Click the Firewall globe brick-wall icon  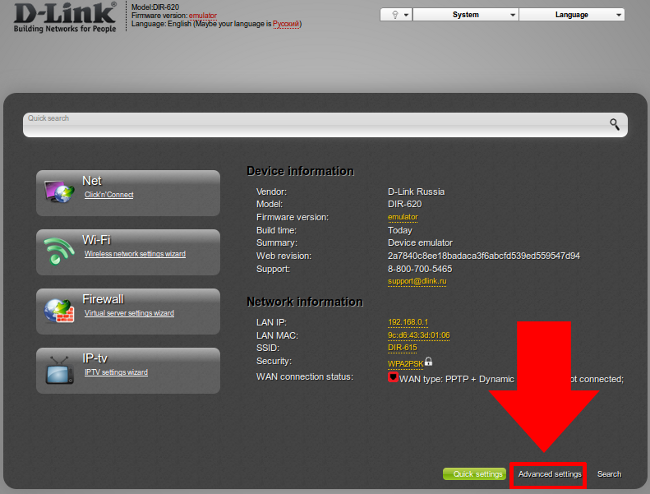(59, 311)
